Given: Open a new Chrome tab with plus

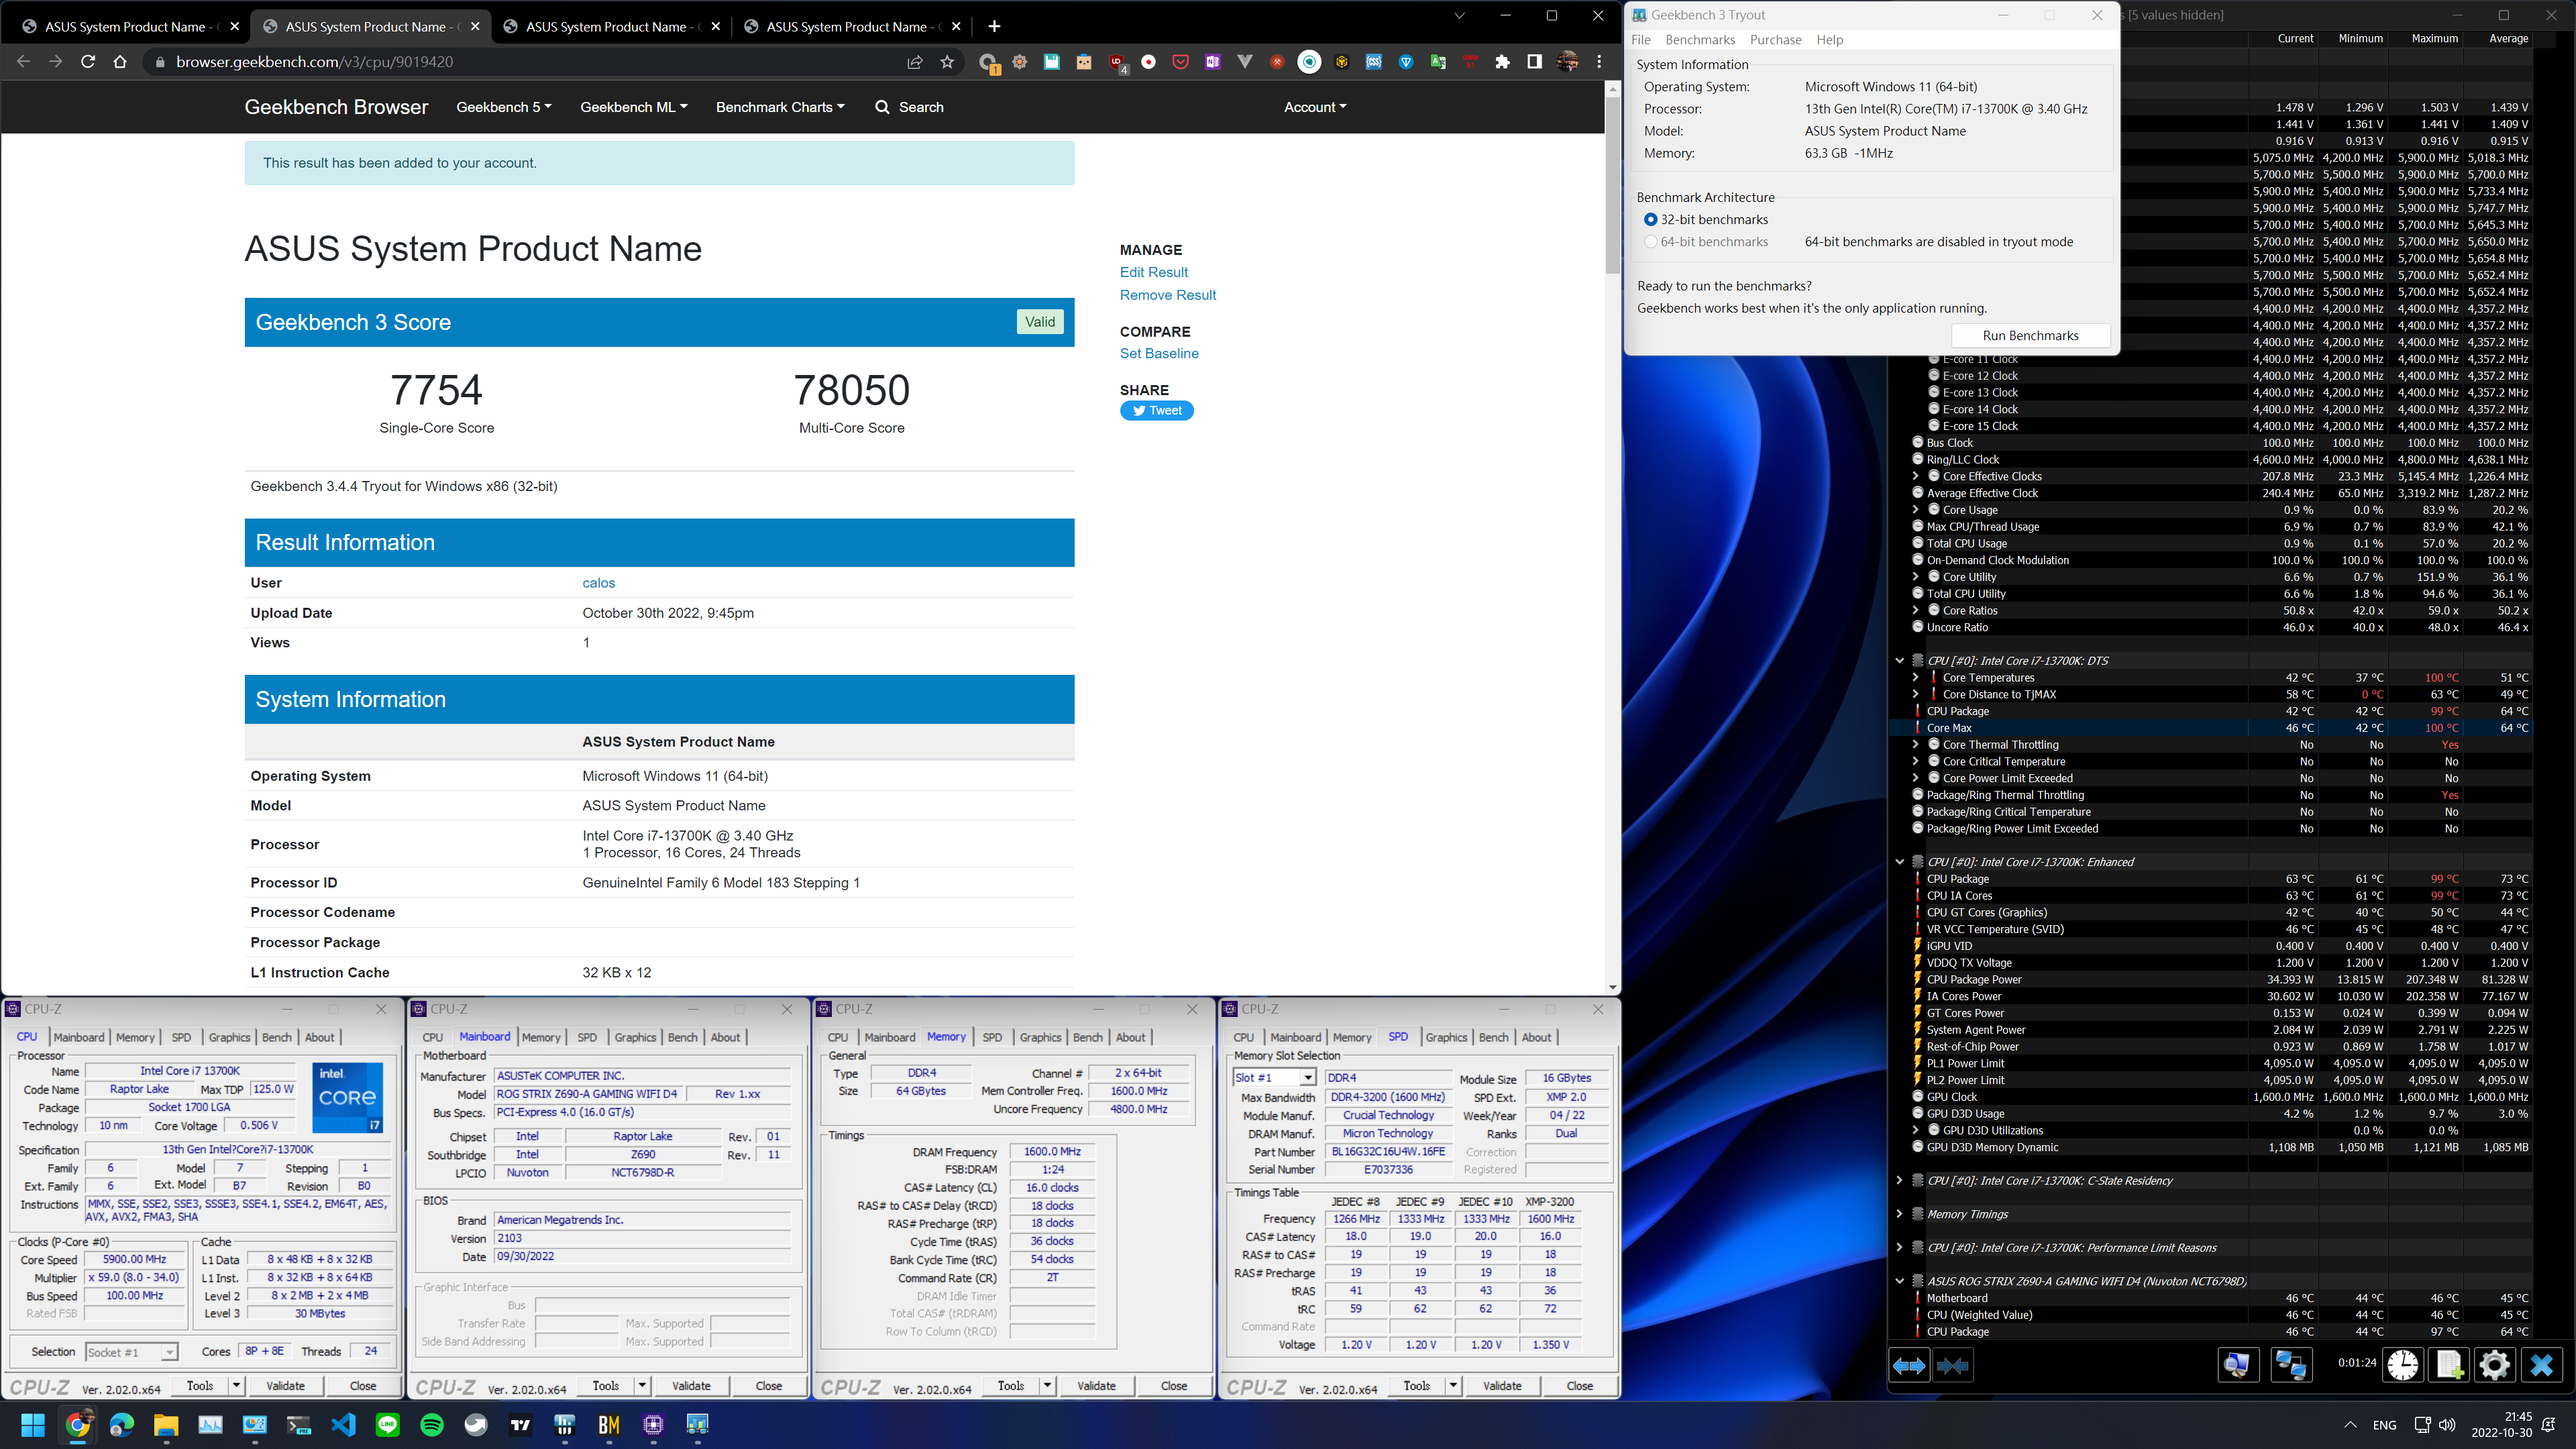Looking at the screenshot, I should [994, 26].
